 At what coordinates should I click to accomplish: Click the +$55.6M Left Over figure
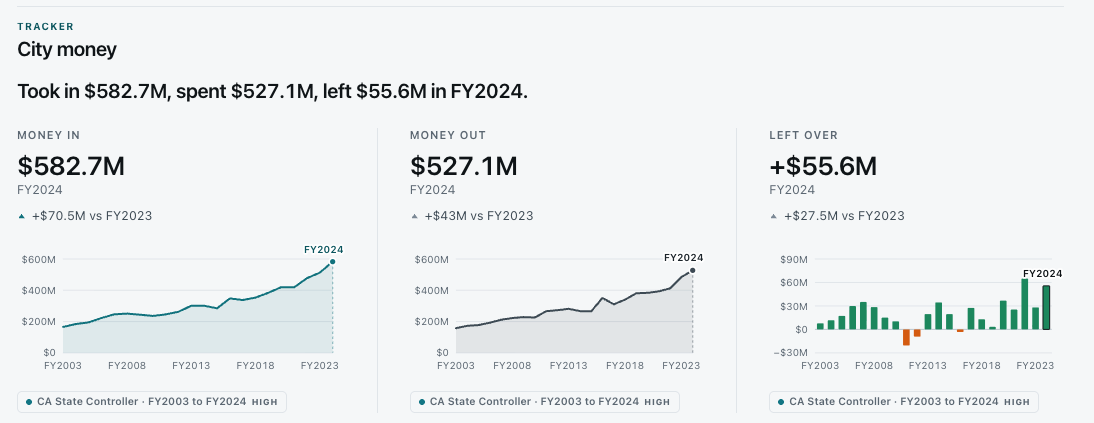pos(823,166)
